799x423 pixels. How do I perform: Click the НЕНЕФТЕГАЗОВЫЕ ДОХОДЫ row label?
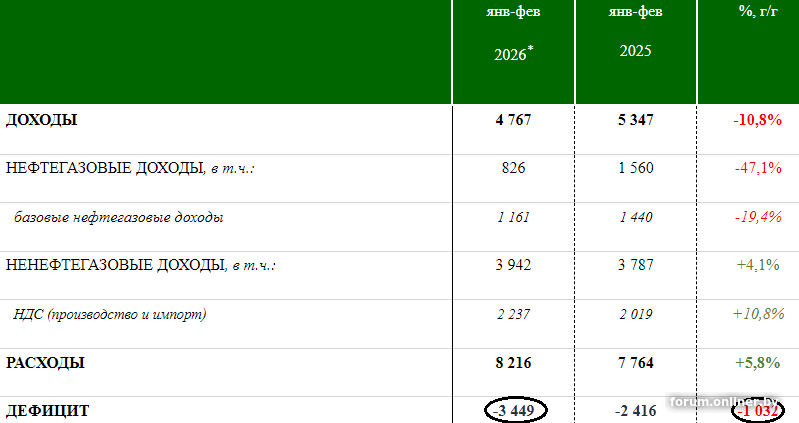(x=114, y=265)
